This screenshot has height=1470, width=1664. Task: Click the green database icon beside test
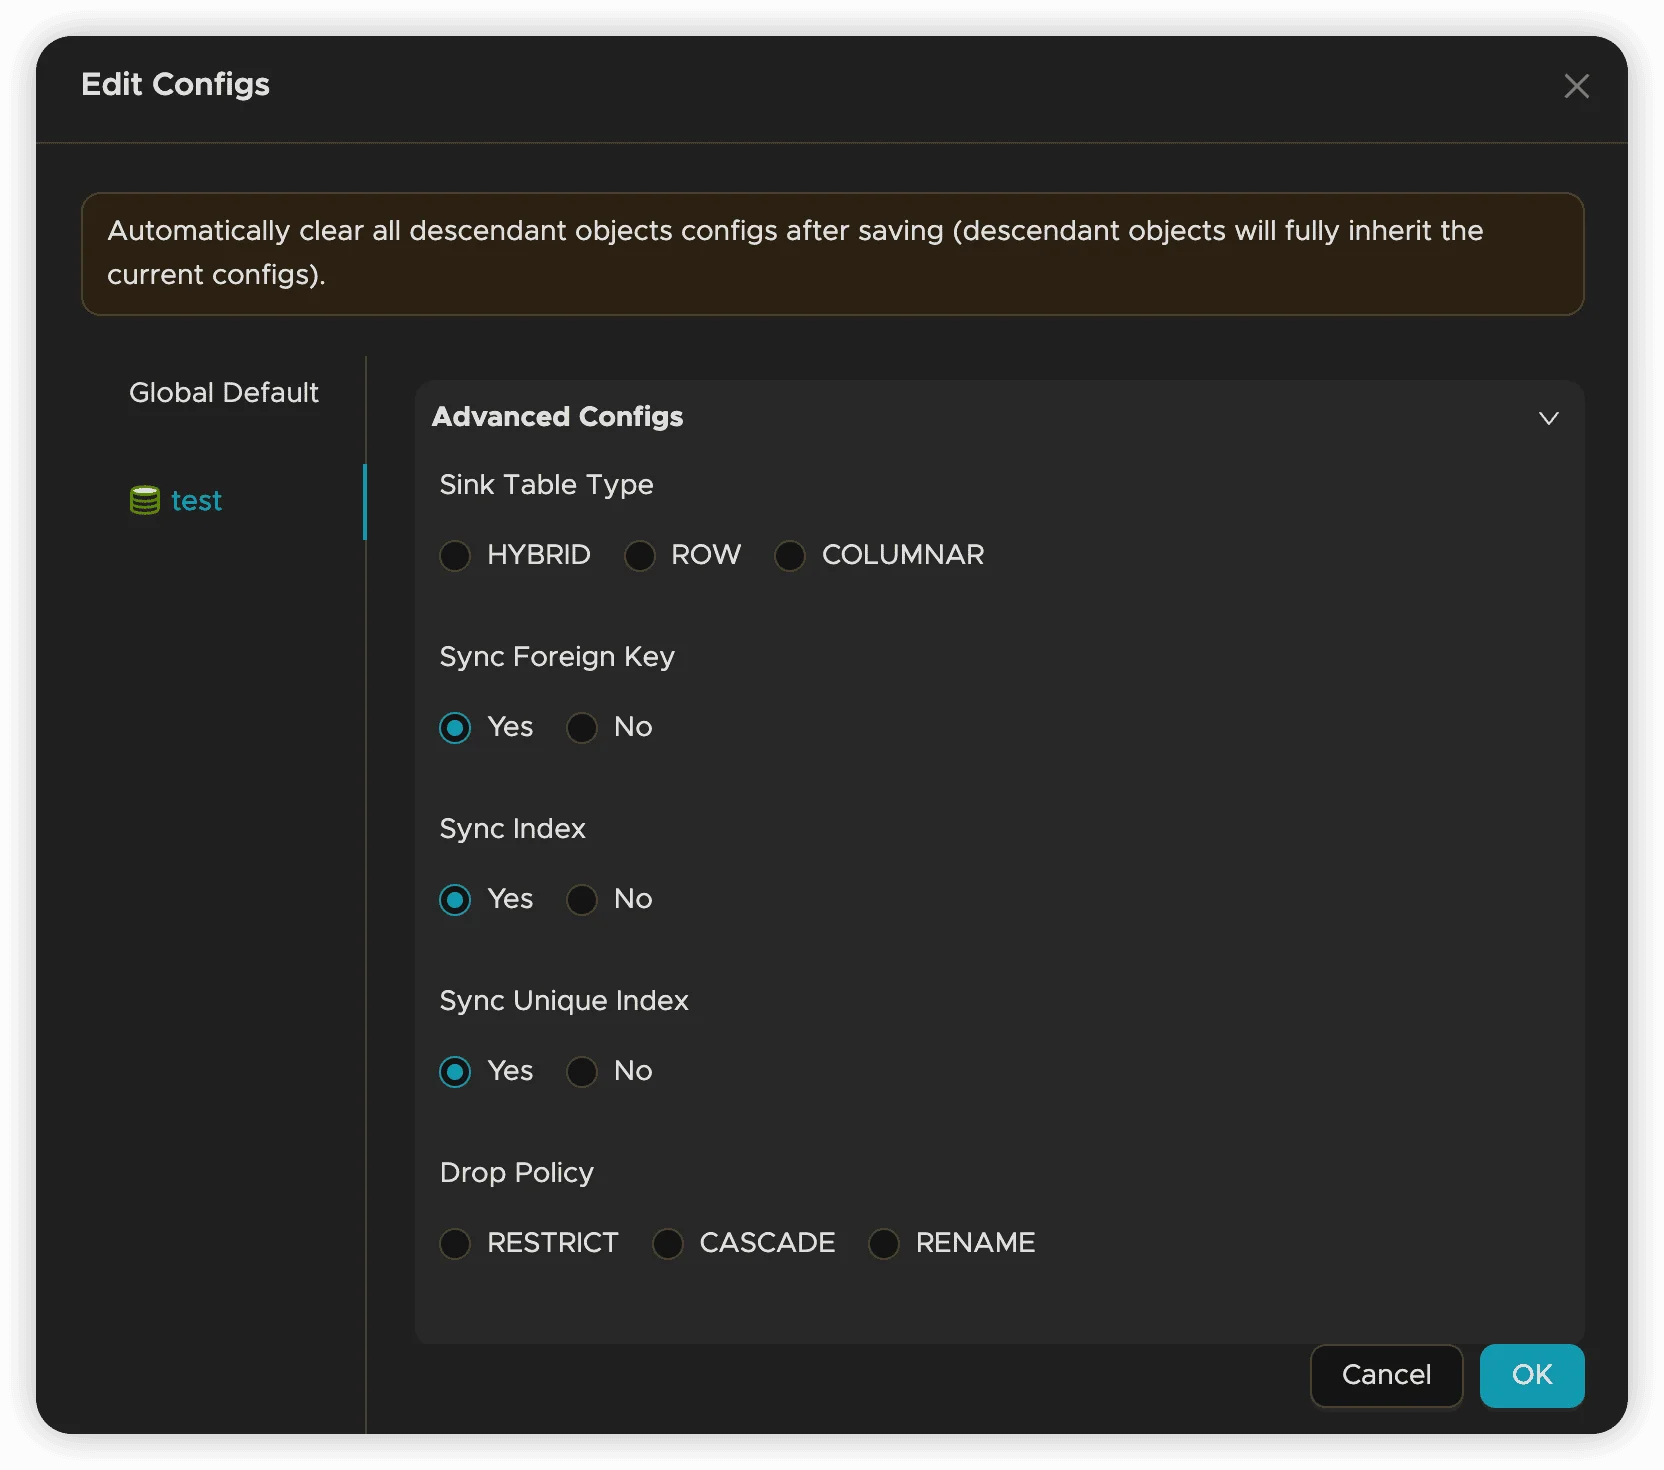(x=145, y=500)
